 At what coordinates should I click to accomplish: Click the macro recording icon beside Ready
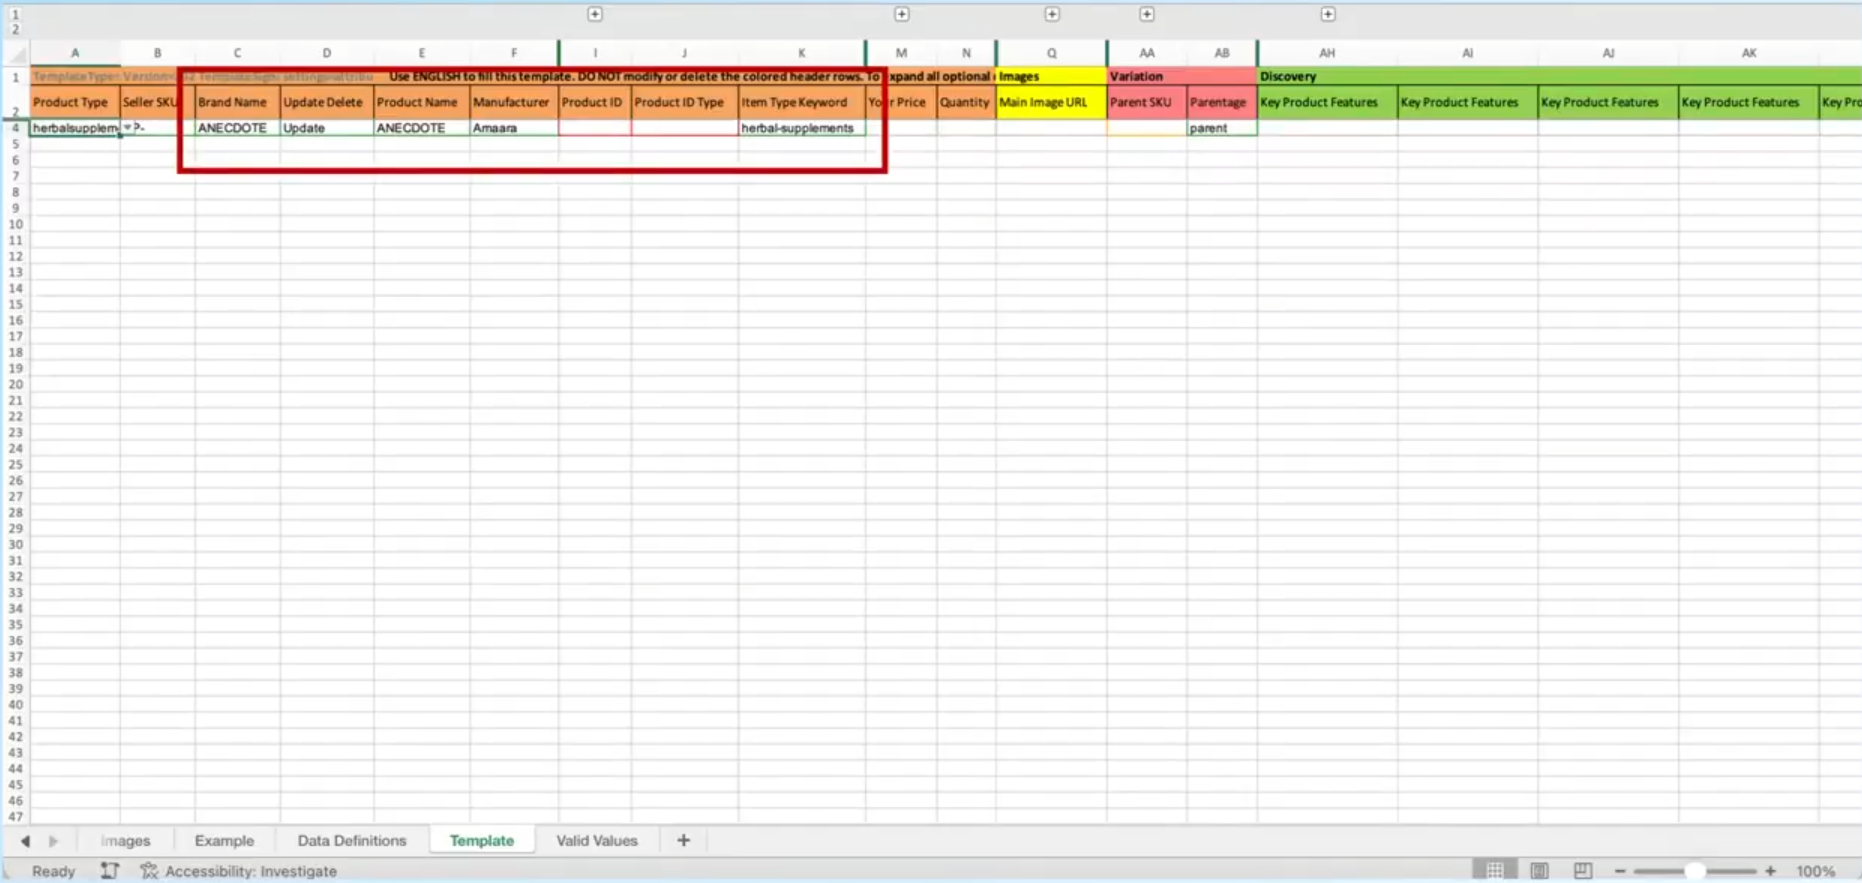tap(109, 871)
